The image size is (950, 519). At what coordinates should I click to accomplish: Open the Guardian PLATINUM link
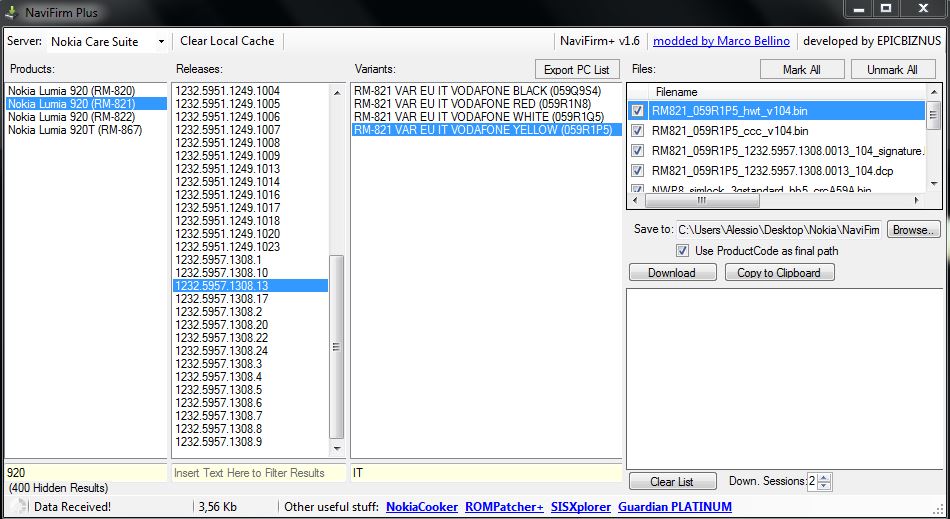(x=675, y=507)
